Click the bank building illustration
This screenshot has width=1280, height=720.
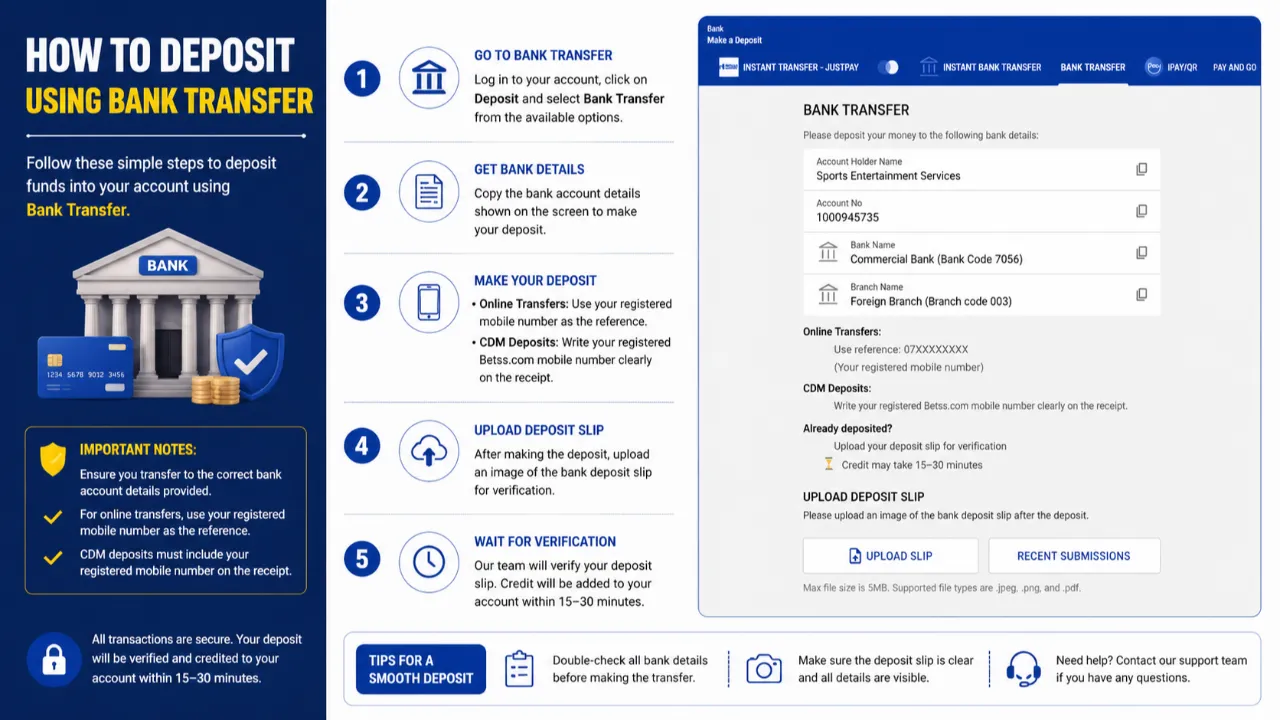(167, 315)
